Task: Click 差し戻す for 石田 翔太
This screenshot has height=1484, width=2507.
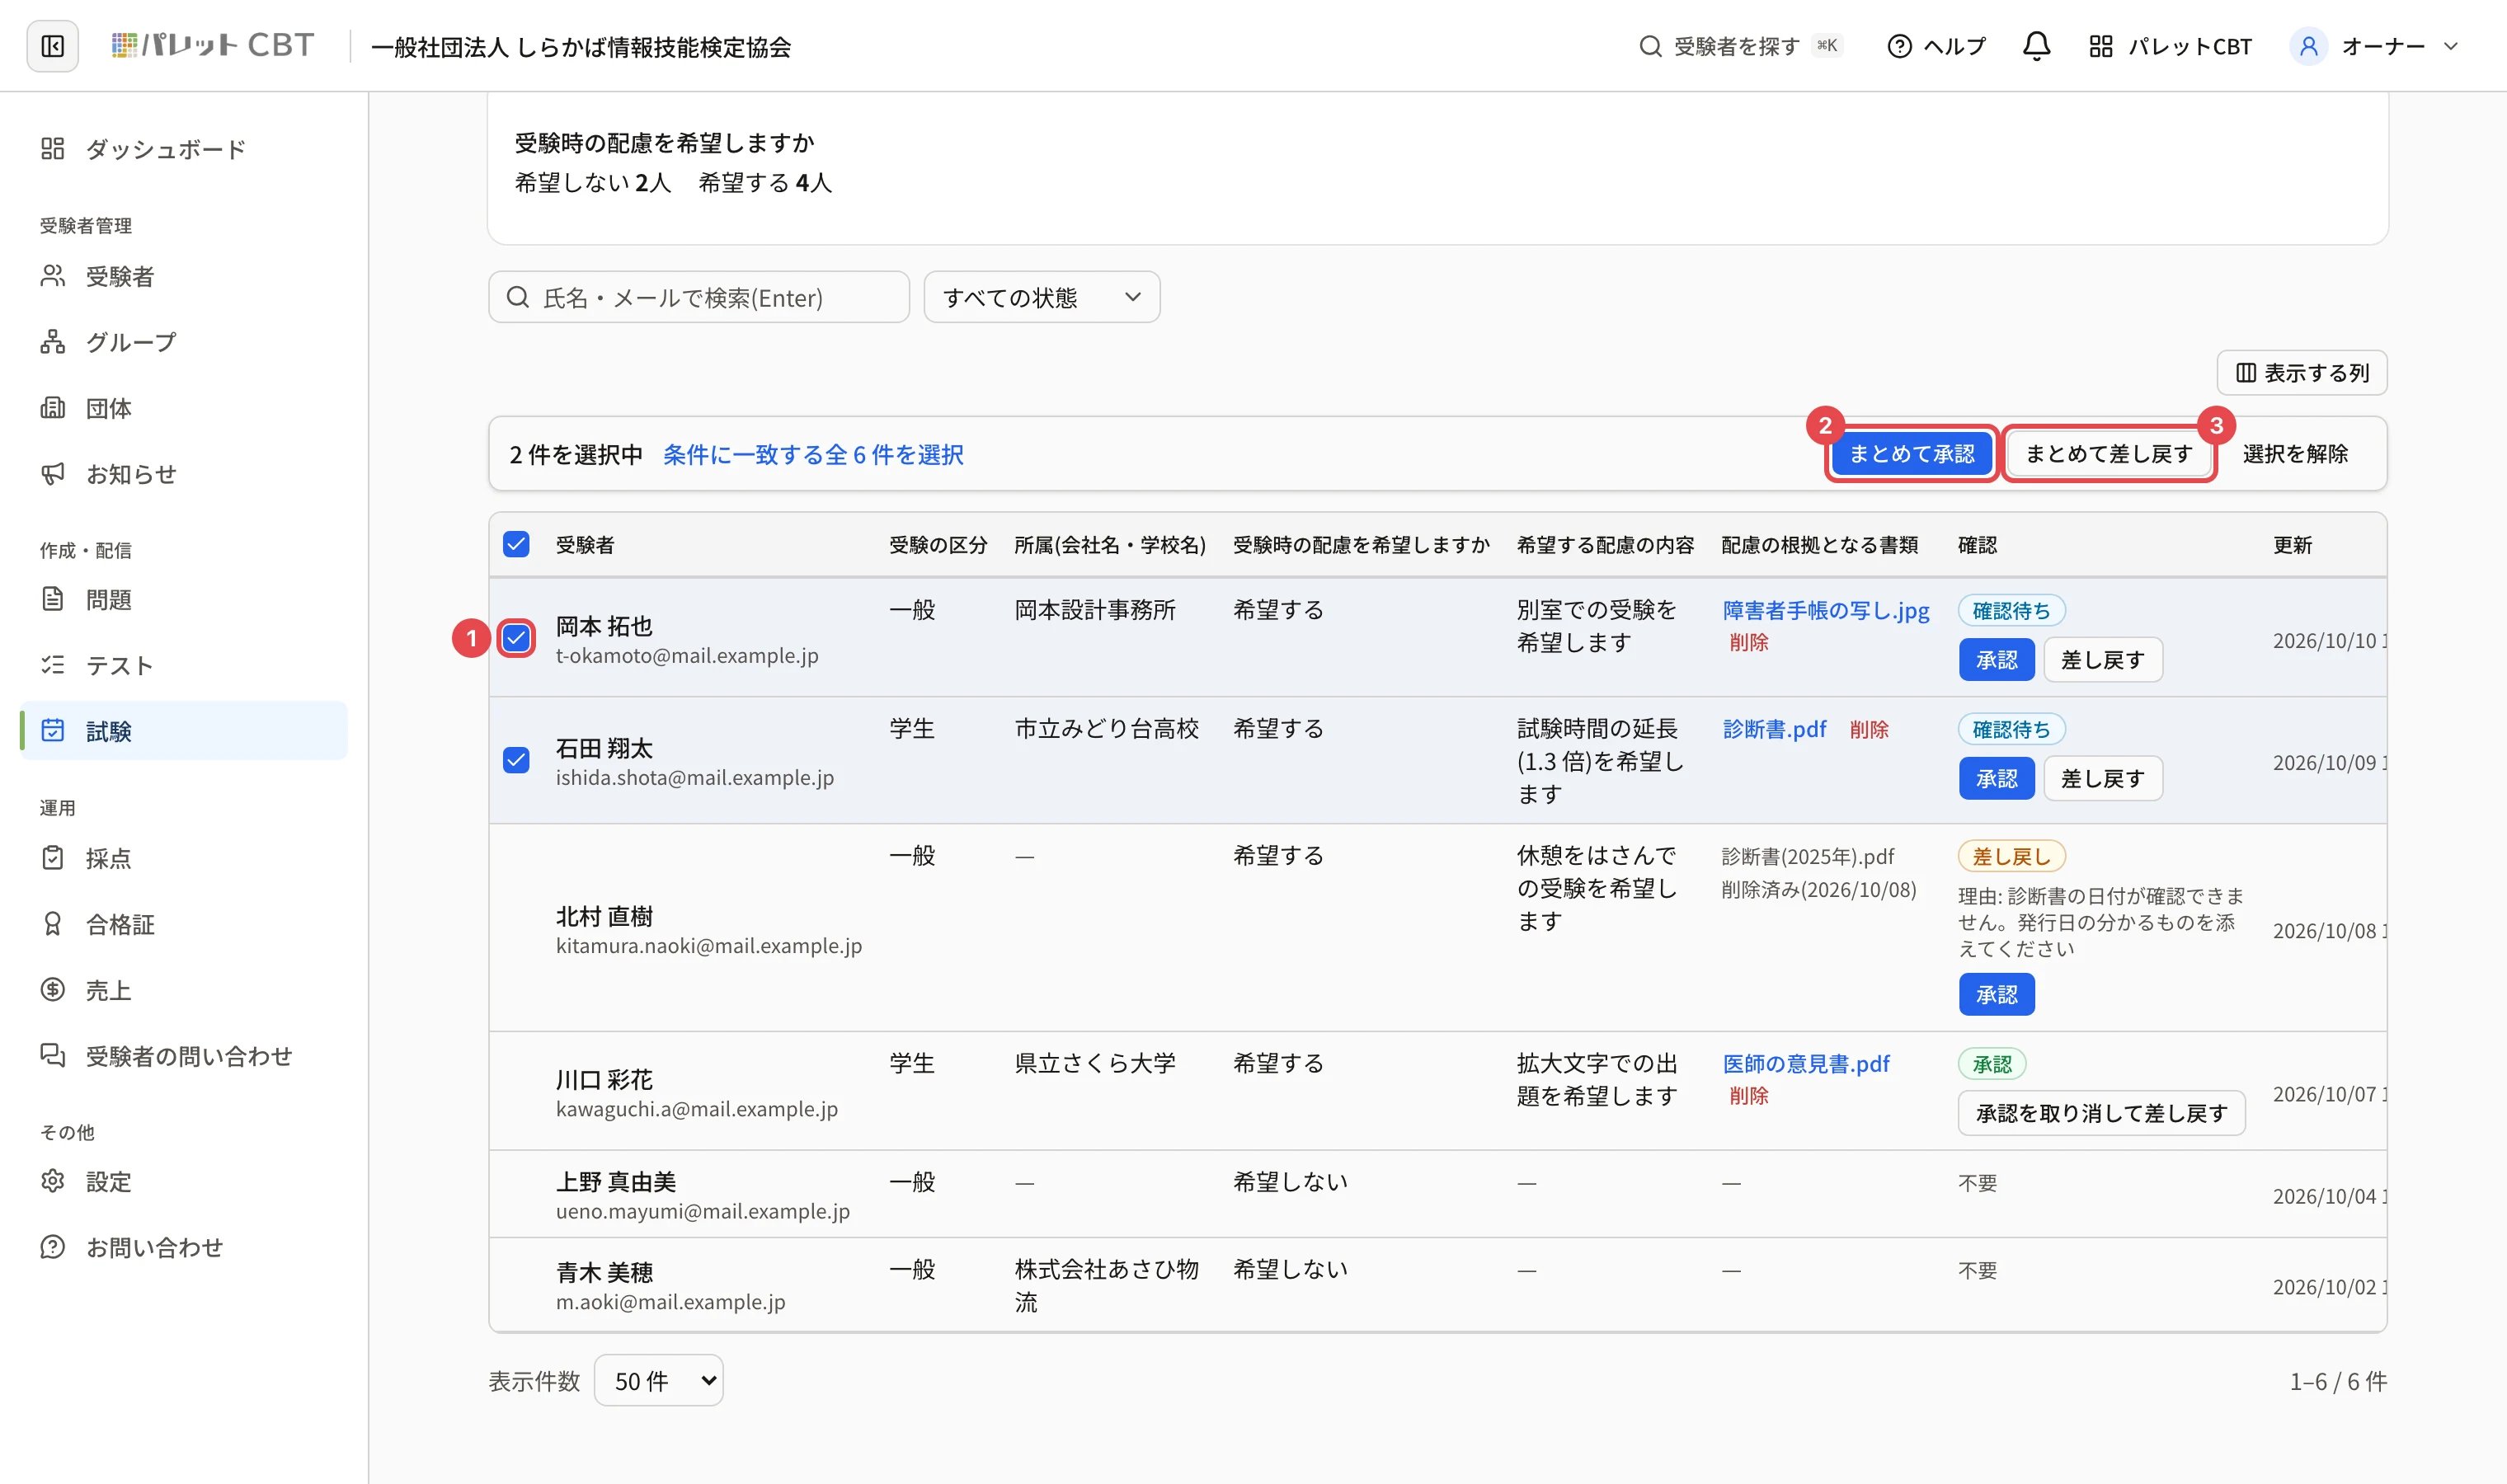Action: tap(2103, 779)
